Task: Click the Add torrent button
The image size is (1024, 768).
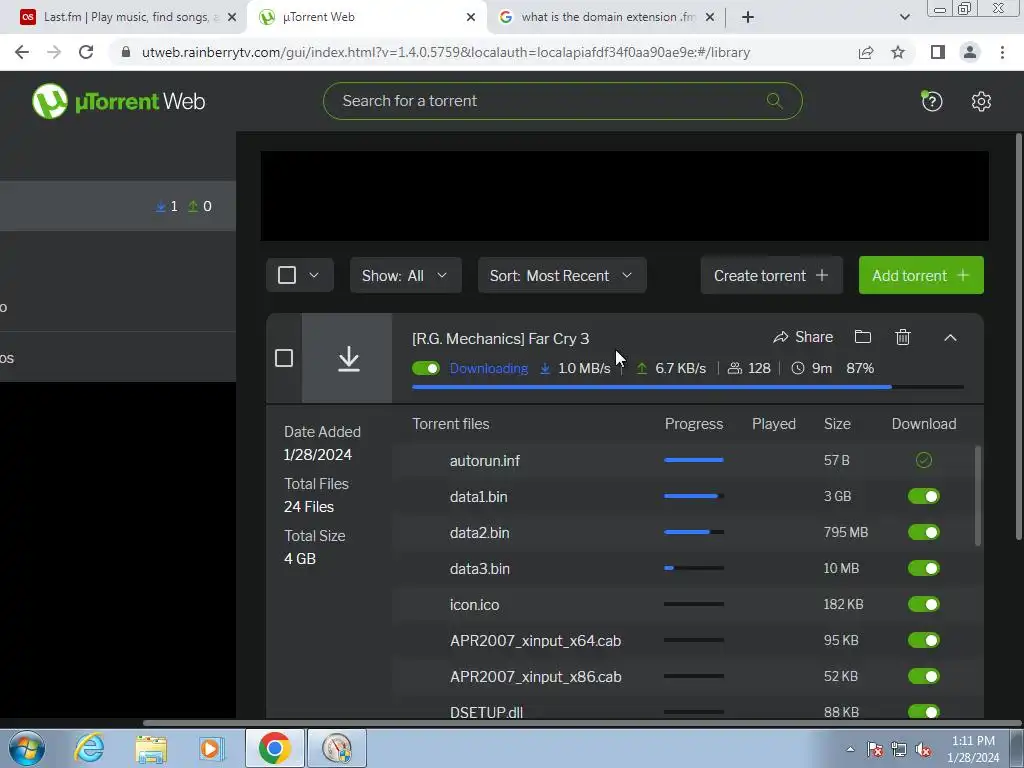Action: (x=921, y=275)
